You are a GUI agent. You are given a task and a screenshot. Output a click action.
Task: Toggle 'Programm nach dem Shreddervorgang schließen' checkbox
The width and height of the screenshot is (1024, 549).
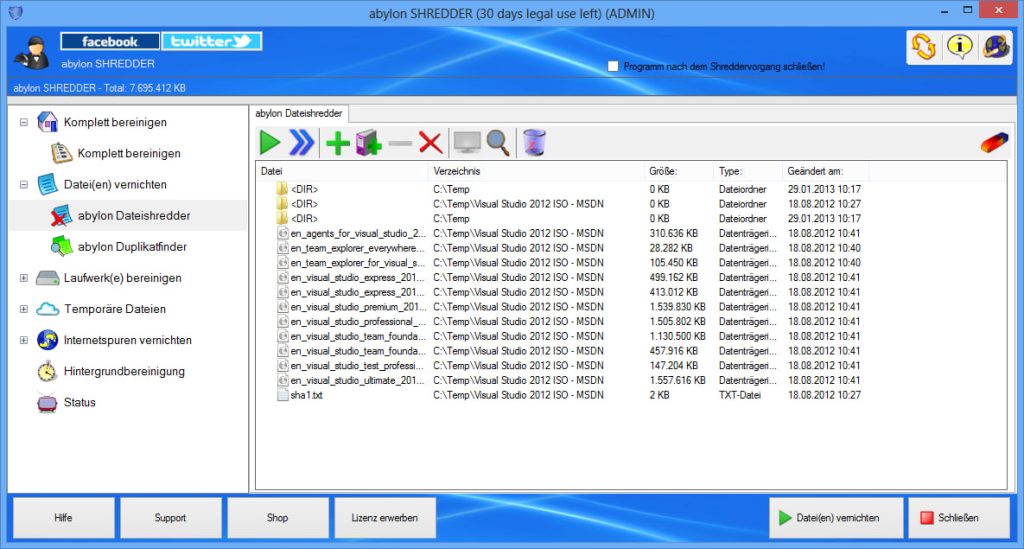[613, 67]
